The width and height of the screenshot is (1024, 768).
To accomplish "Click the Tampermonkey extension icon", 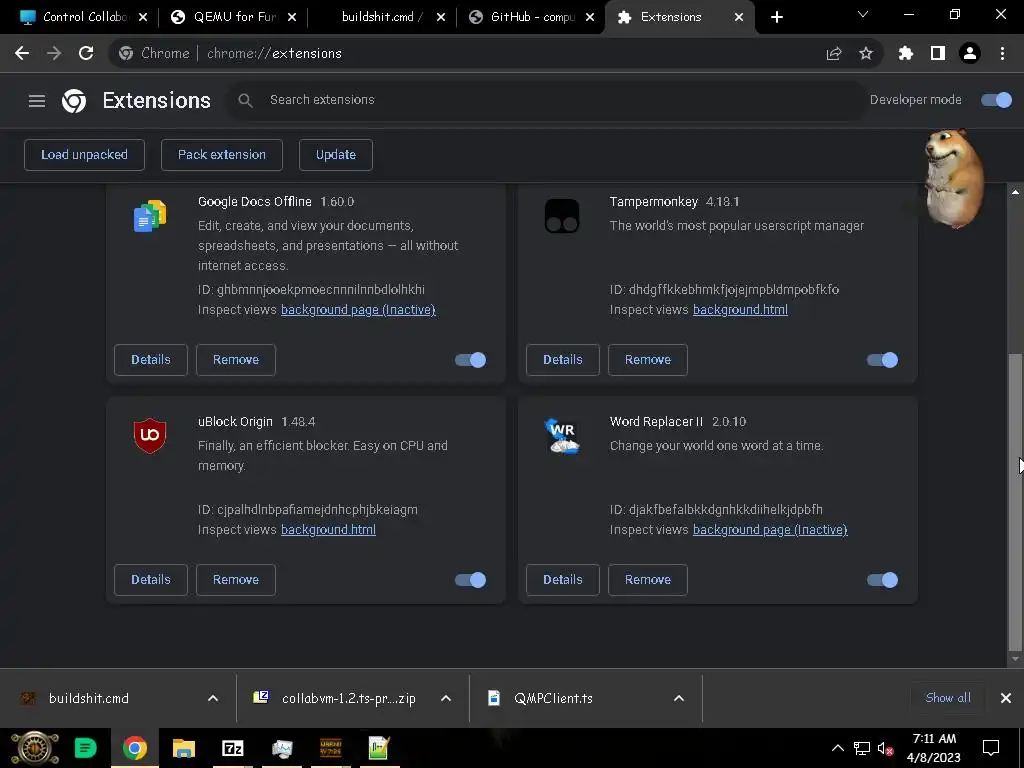I will pyautogui.click(x=562, y=216).
